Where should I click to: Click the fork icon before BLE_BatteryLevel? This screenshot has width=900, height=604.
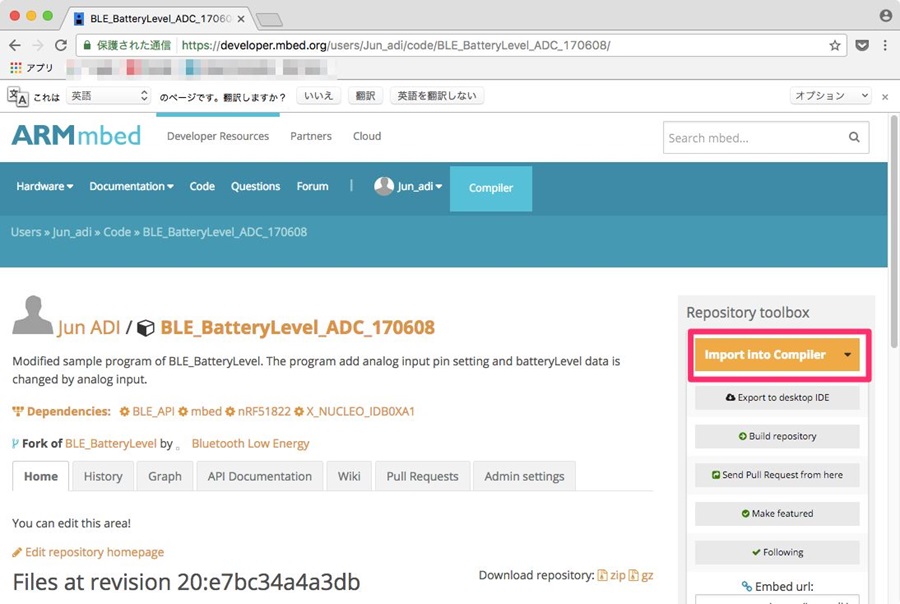point(14,443)
